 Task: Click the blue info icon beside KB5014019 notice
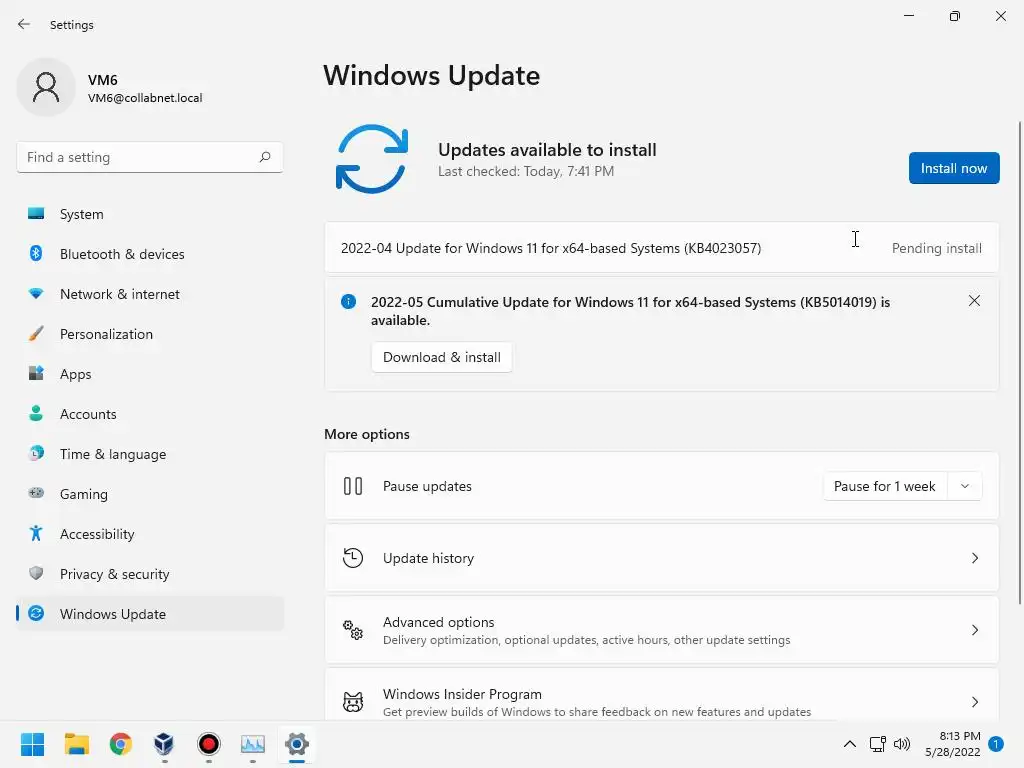tap(348, 302)
